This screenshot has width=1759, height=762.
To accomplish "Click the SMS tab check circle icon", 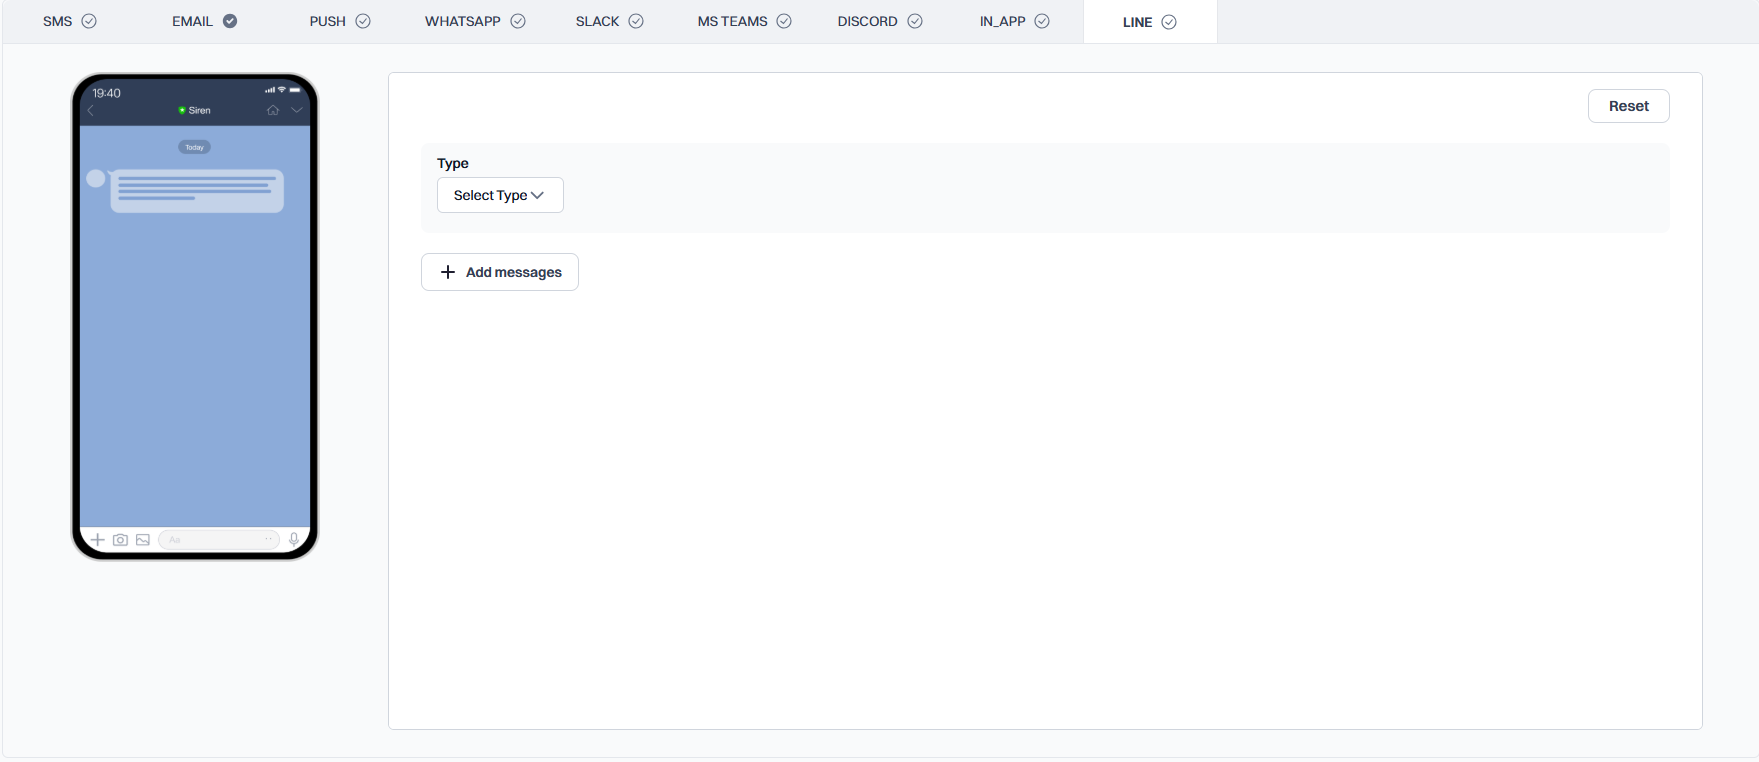I will (x=89, y=21).
